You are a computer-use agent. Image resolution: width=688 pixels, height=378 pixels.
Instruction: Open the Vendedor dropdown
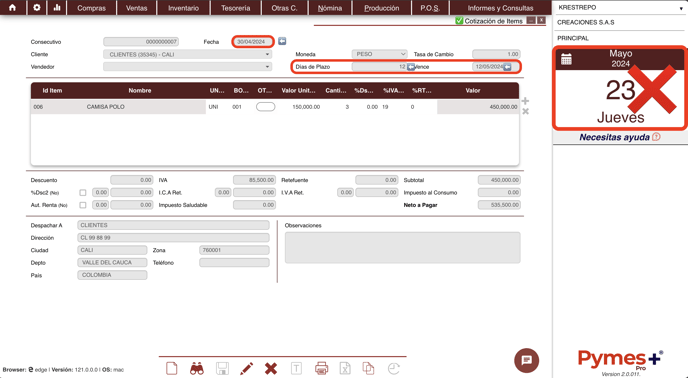187,67
